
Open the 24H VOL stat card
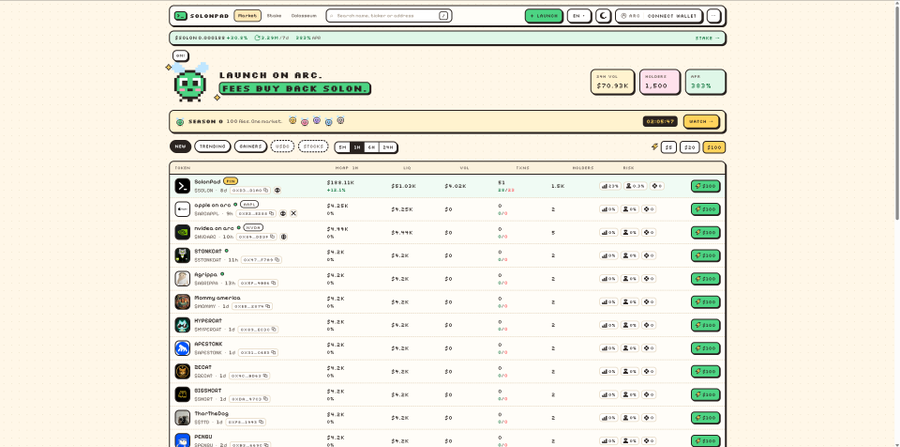point(612,82)
